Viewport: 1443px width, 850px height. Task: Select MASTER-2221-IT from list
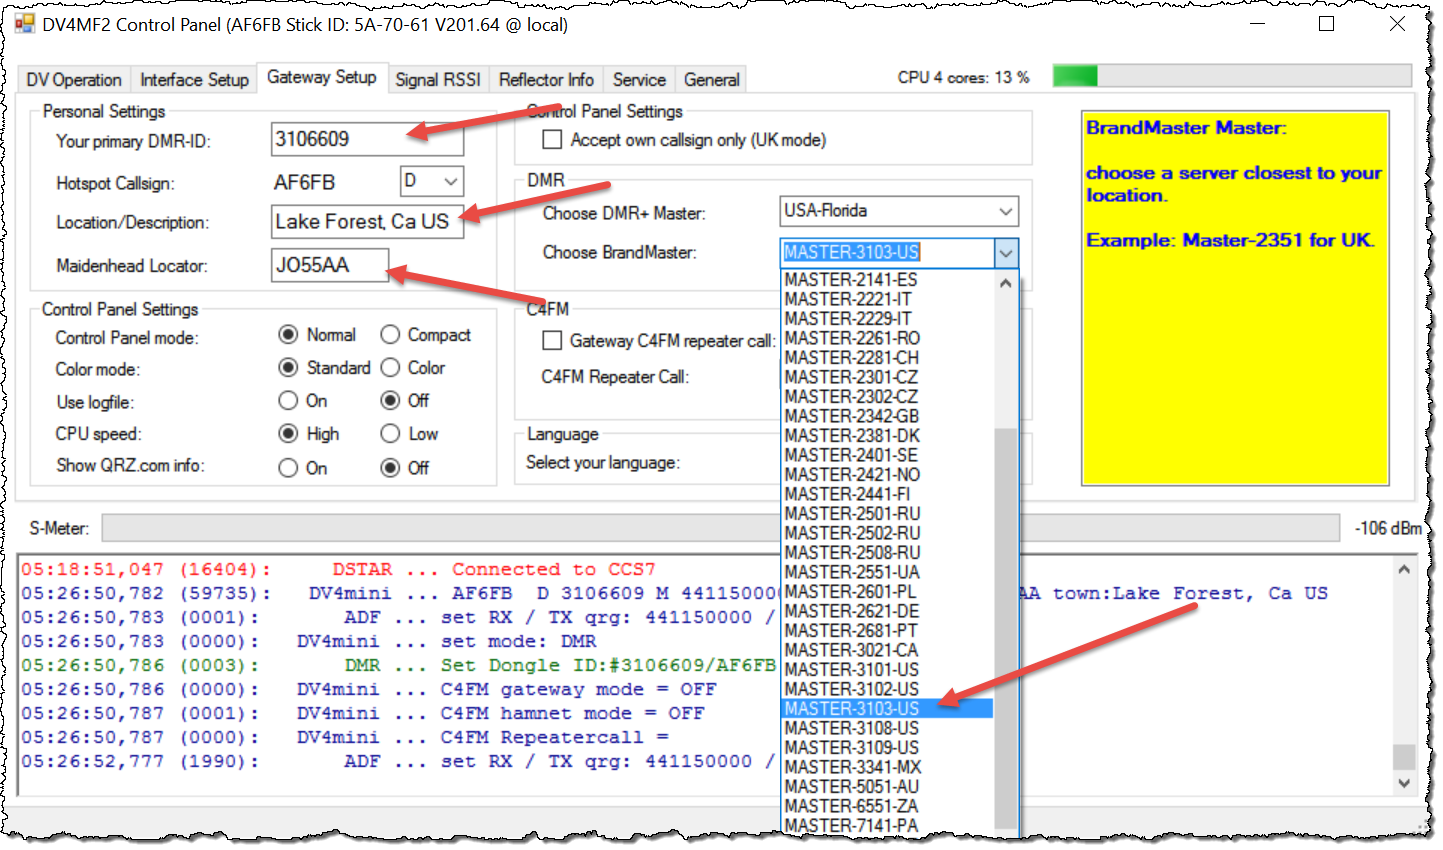887,299
